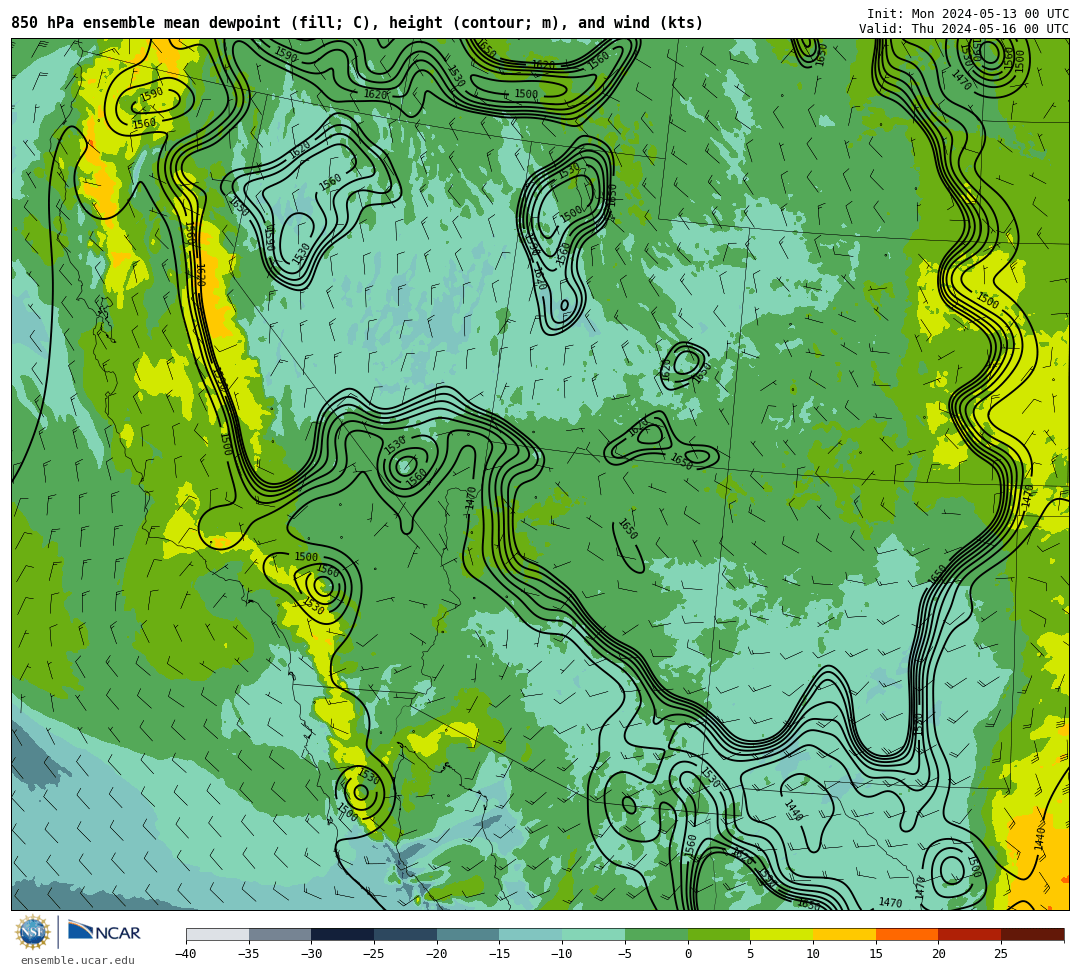The width and height of the screenshot is (1080, 973).
Task: Click the 25 colorbar tick label
Action: click(x=1001, y=954)
